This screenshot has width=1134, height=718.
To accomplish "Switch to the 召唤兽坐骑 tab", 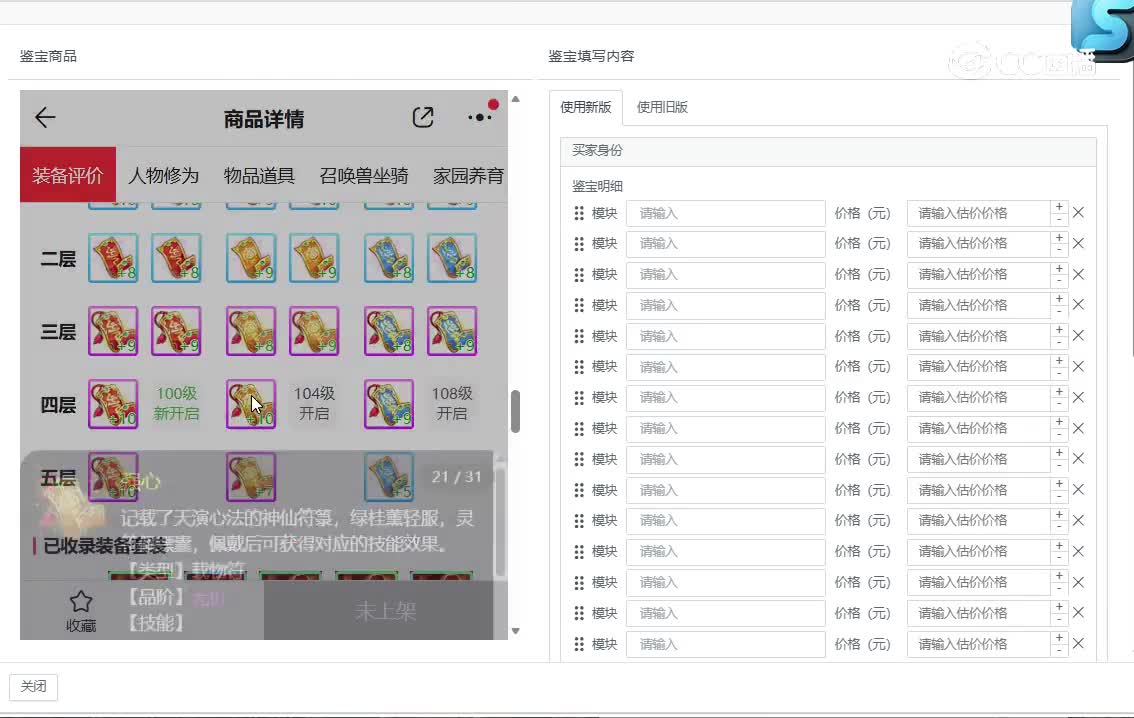I will [364, 175].
